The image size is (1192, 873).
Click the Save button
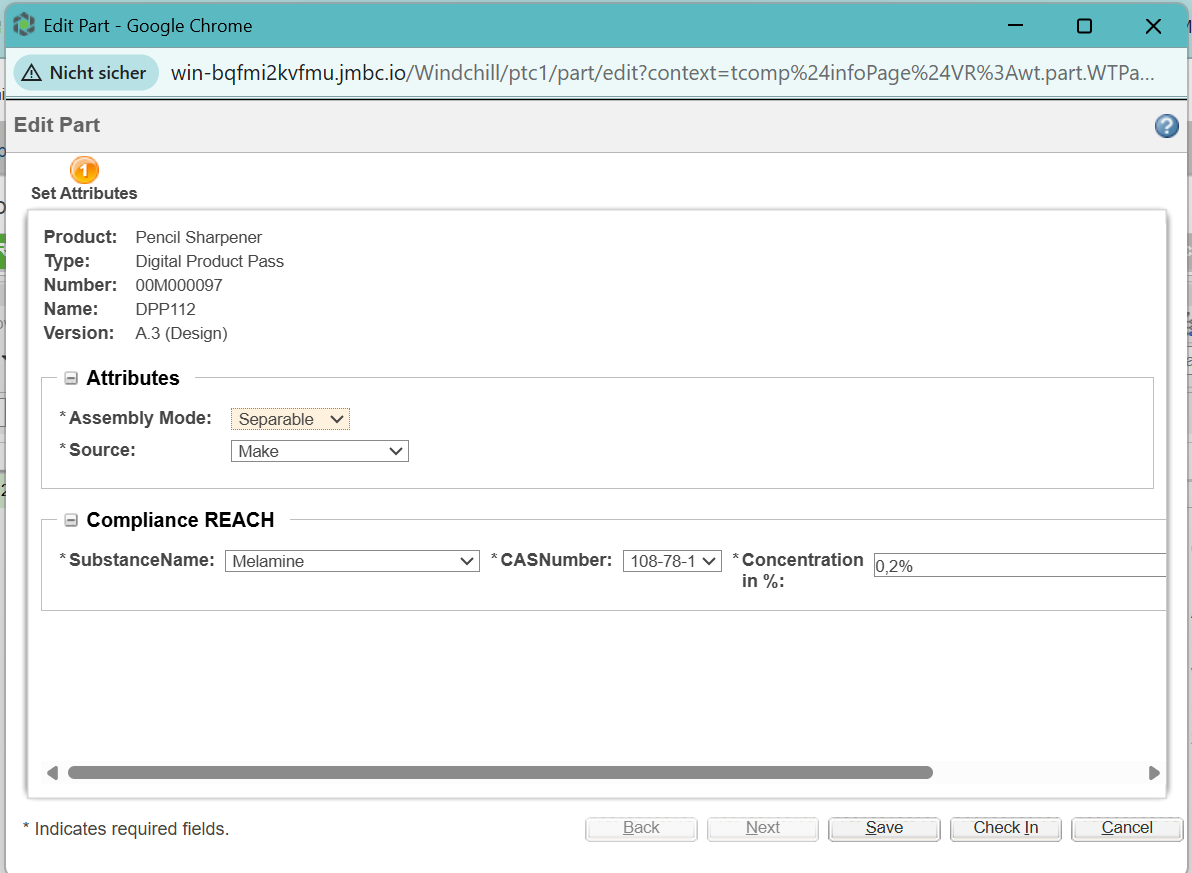884,828
